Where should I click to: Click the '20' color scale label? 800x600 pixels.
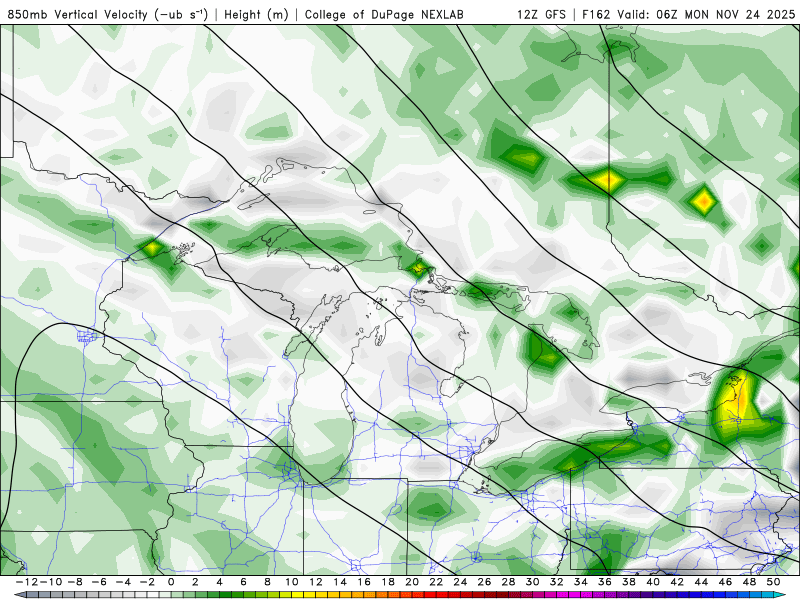(412, 582)
